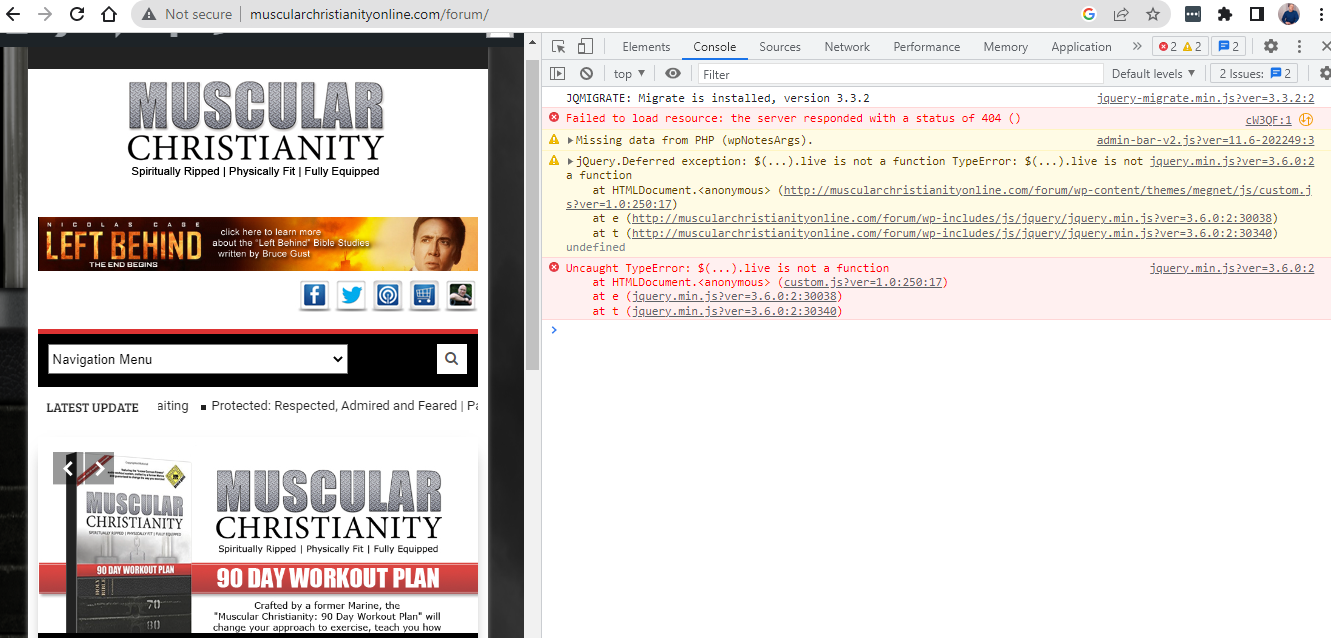Expand the 'Missing data from PHP' warning
The height and width of the screenshot is (638, 1331).
point(571,141)
